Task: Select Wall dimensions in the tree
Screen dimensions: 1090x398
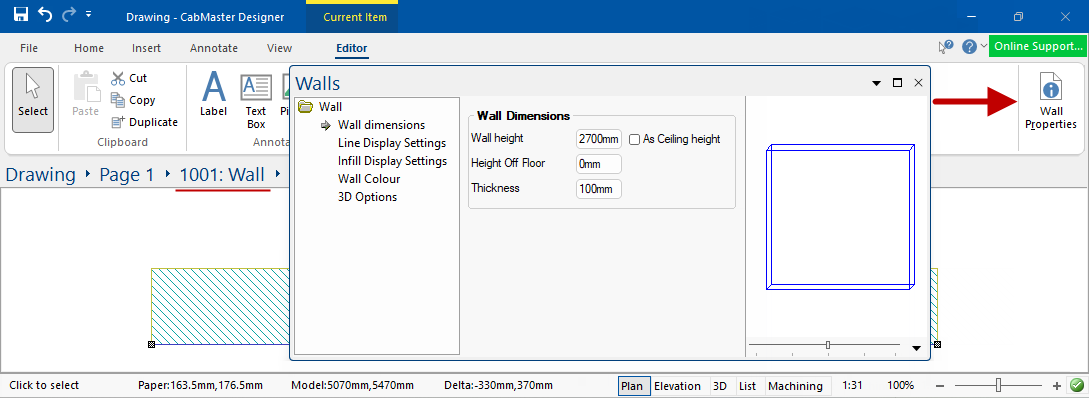Action: [381, 125]
